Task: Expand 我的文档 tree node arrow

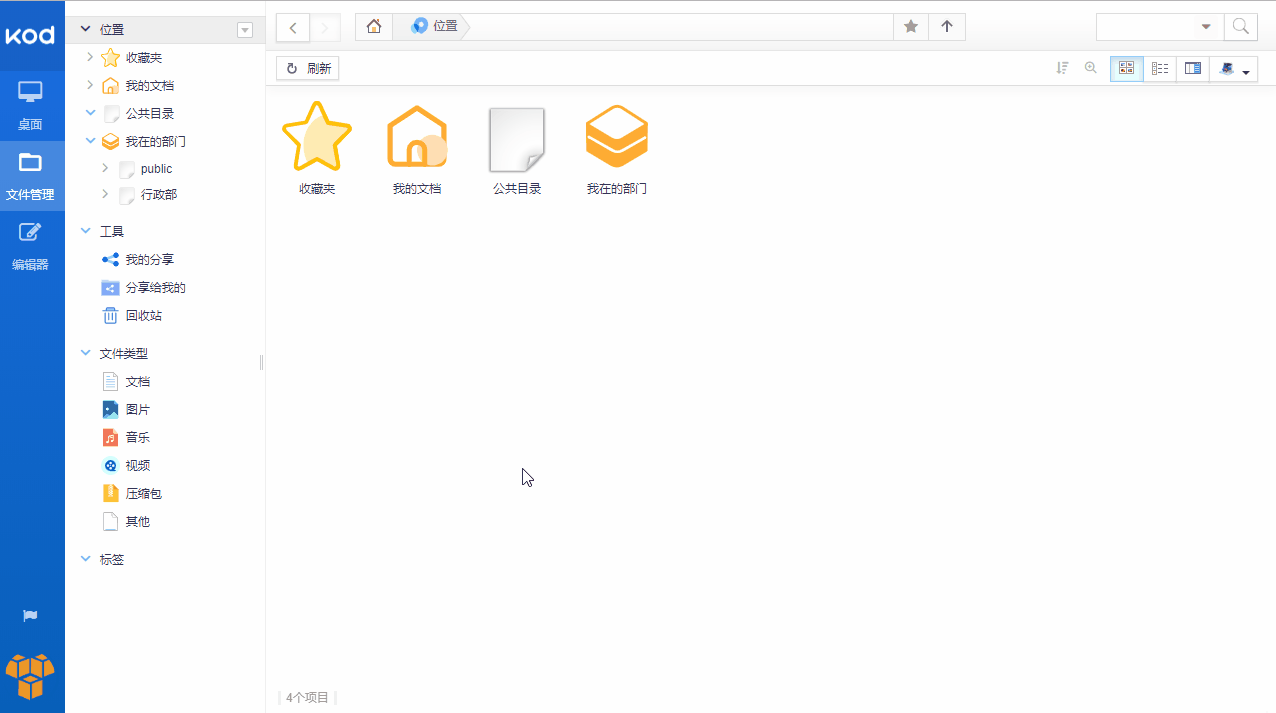Action: (90, 85)
